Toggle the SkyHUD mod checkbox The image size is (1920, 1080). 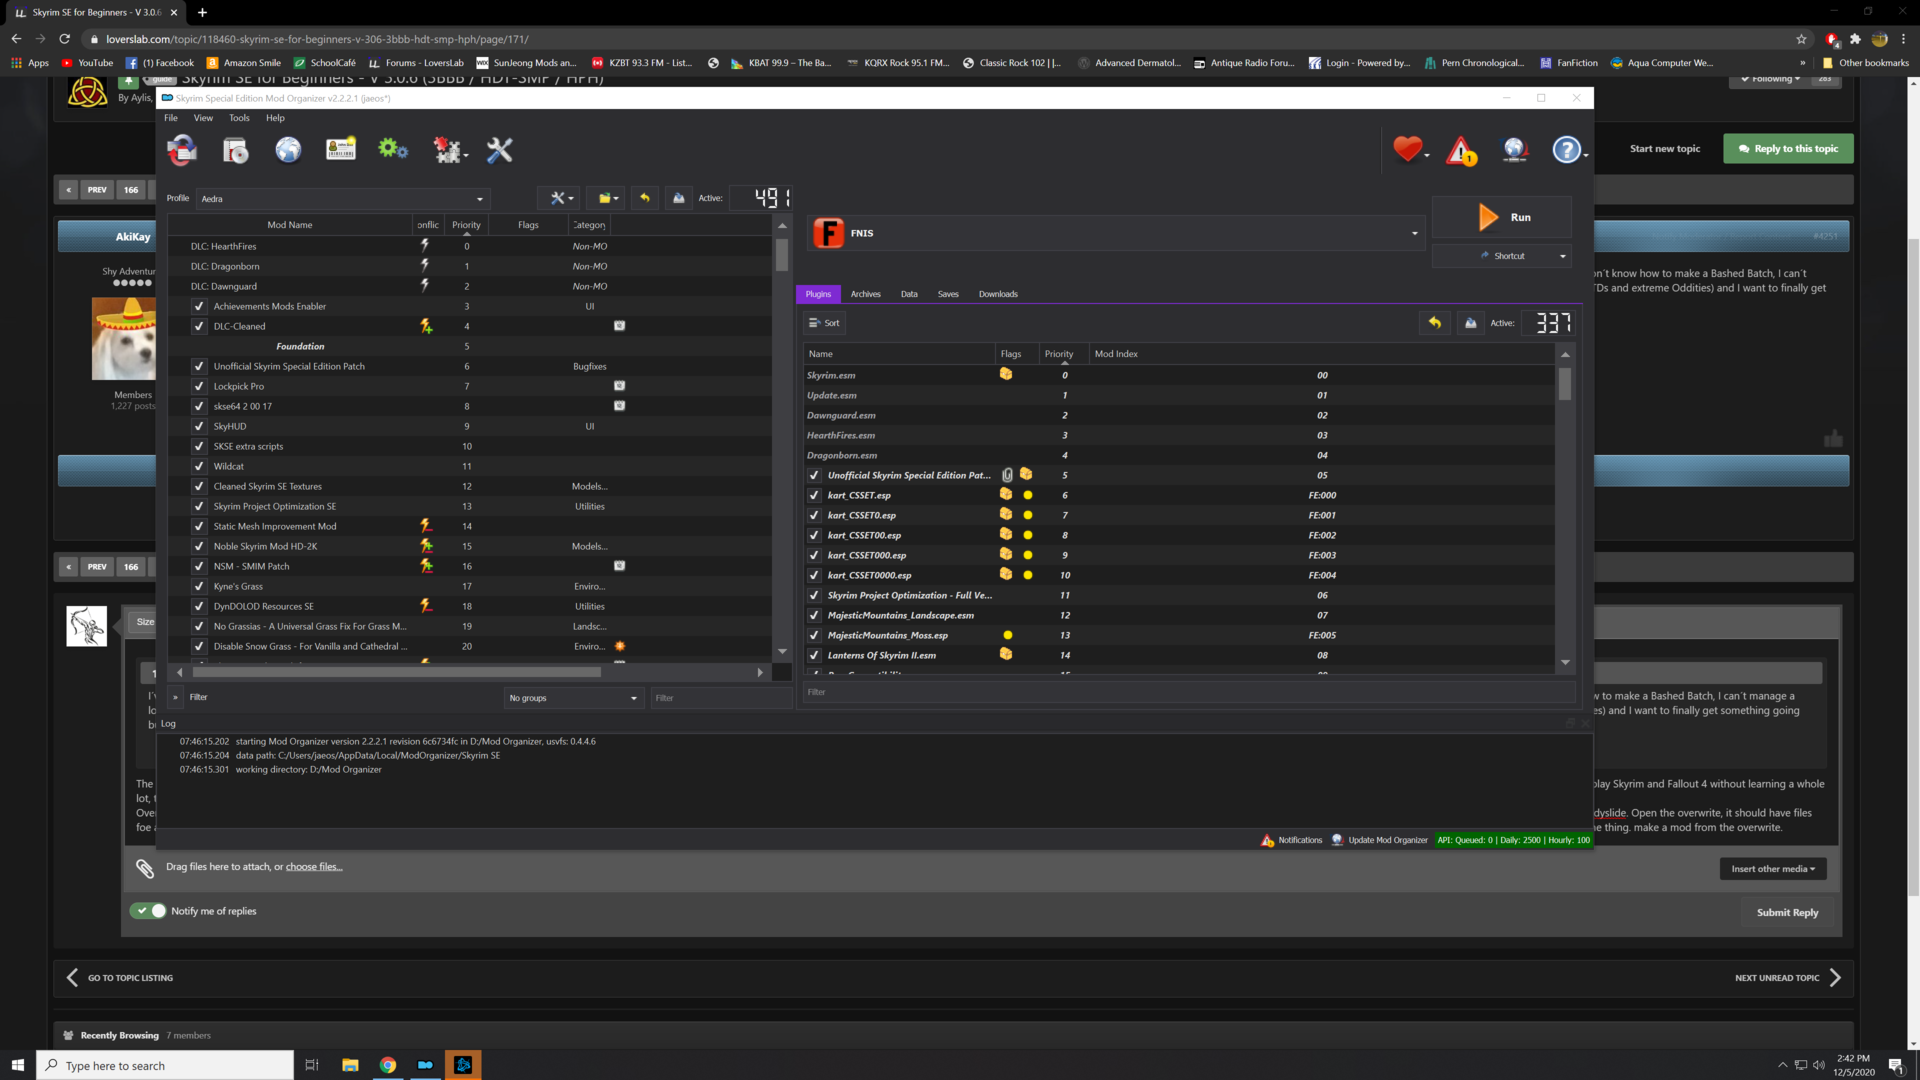(x=199, y=426)
